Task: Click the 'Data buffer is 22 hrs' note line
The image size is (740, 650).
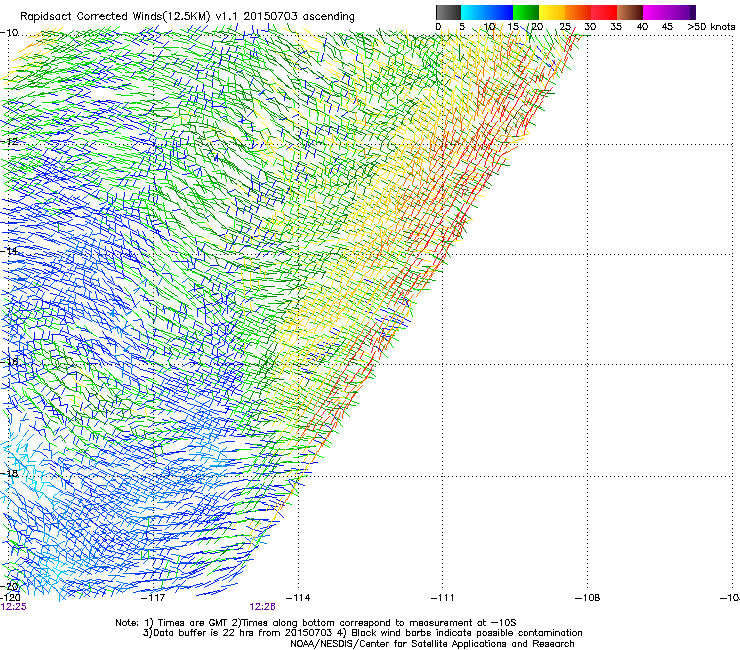Action: point(362,633)
